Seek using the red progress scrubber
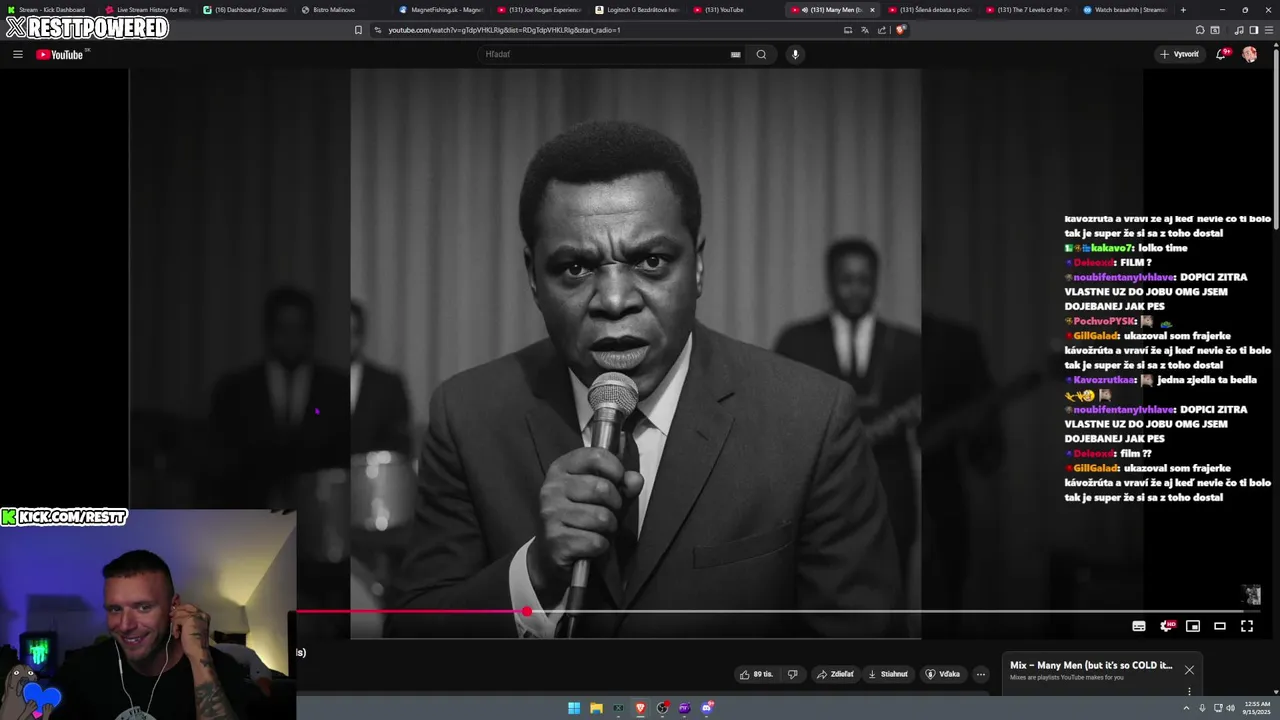The image size is (1280, 720). pyautogui.click(x=527, y=611)
